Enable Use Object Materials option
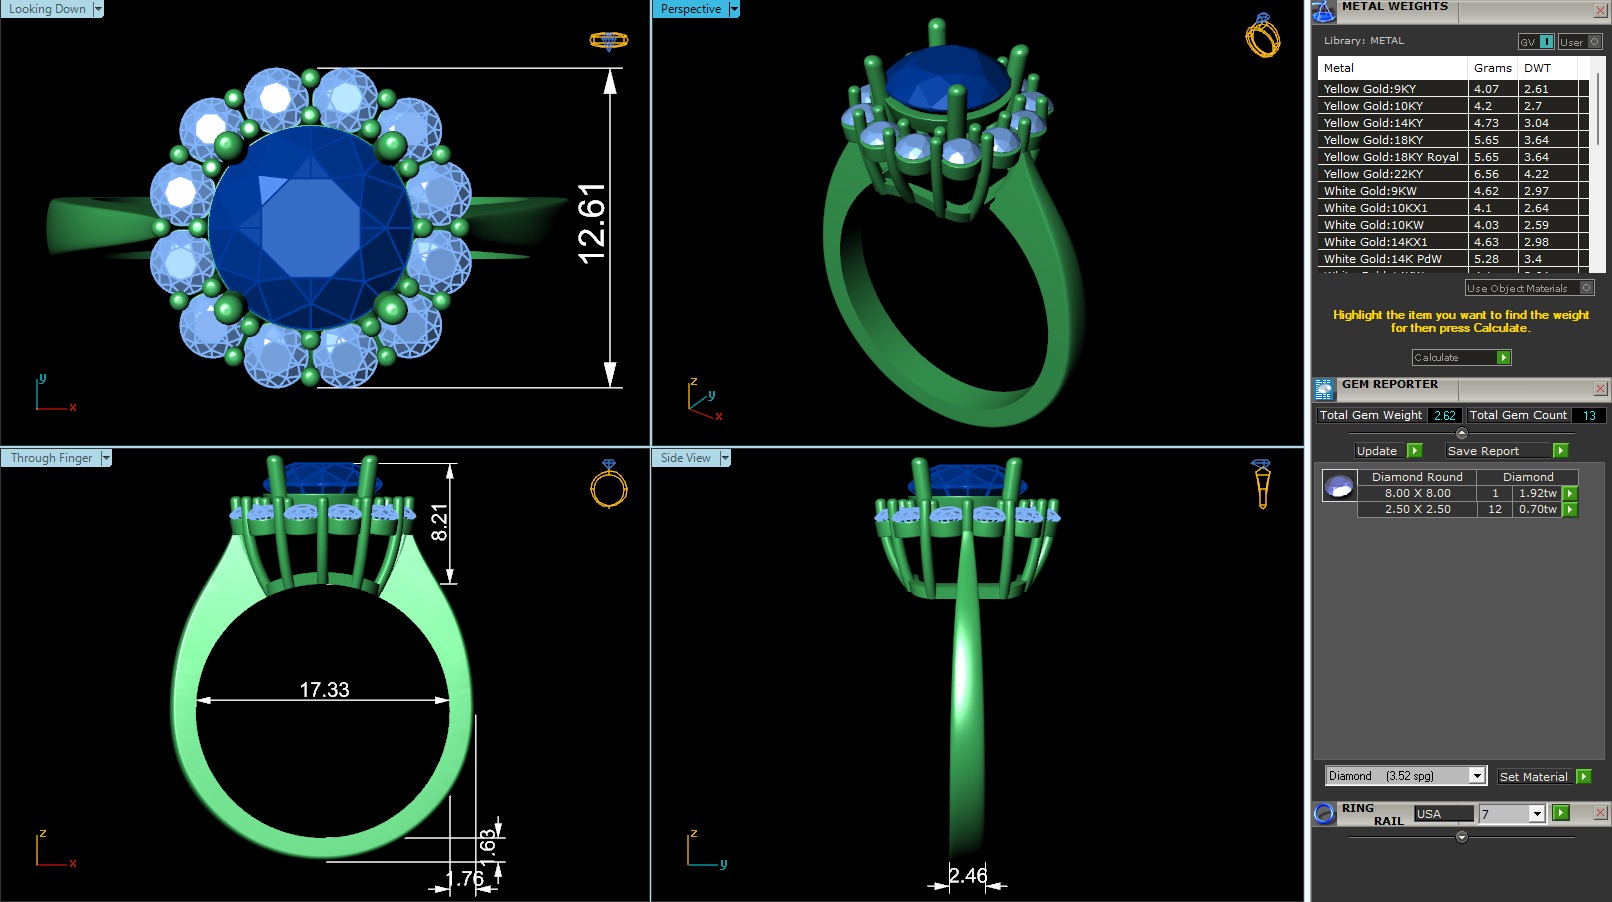The image size is (1612, 902). 1529,288
